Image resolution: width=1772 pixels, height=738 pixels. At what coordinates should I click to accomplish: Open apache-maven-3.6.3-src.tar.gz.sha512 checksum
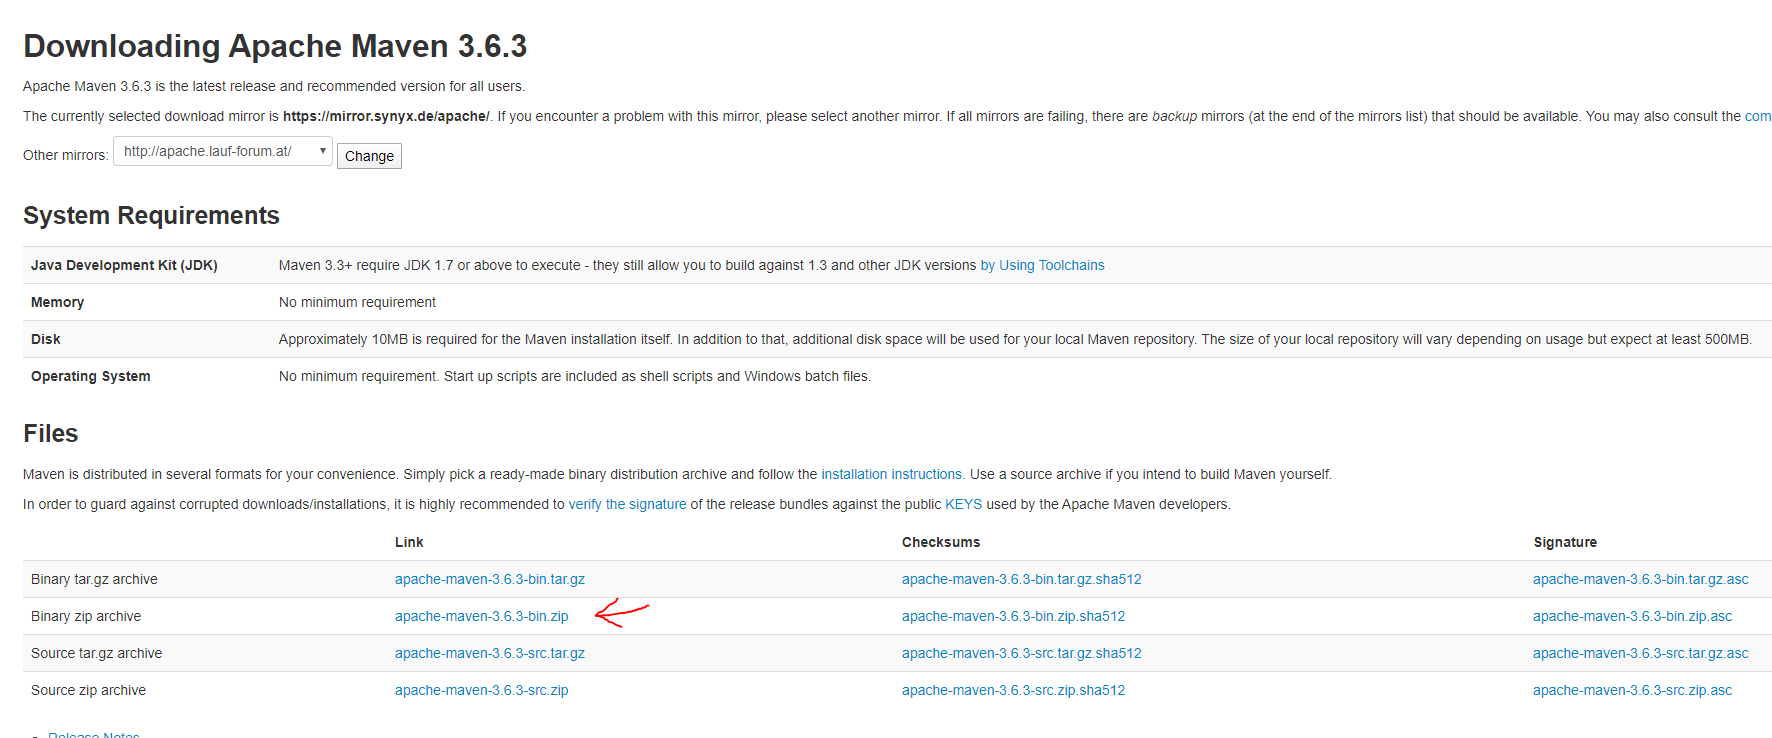point(1022,653)
